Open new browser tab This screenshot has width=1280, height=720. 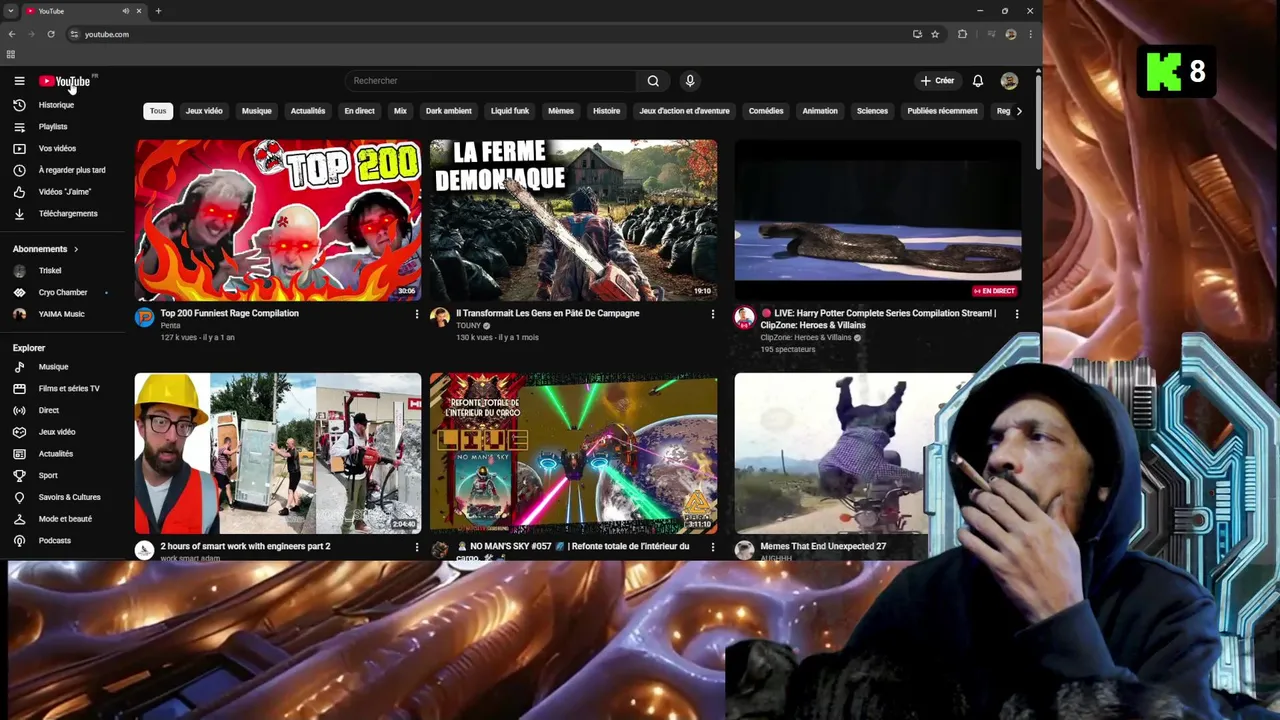158,11
